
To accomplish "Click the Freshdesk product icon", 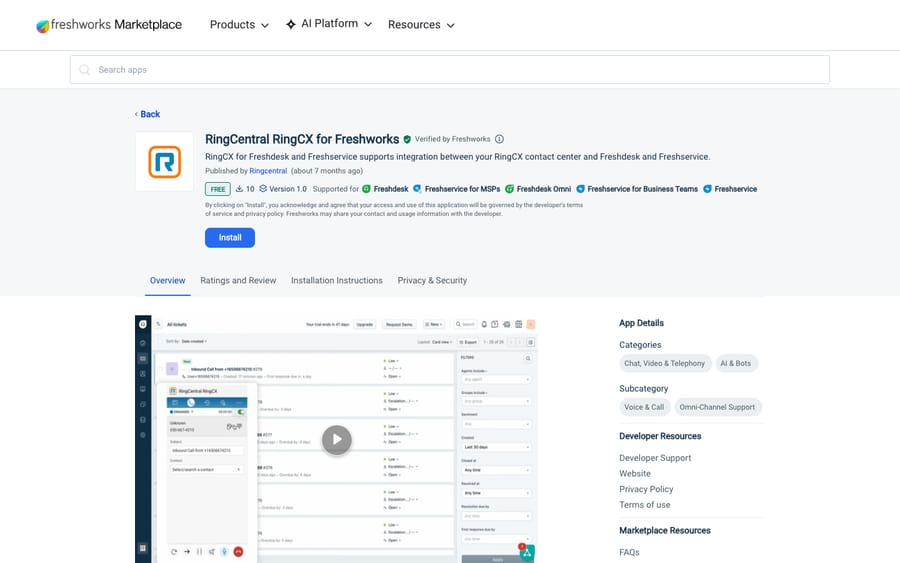I will (366, 189).
